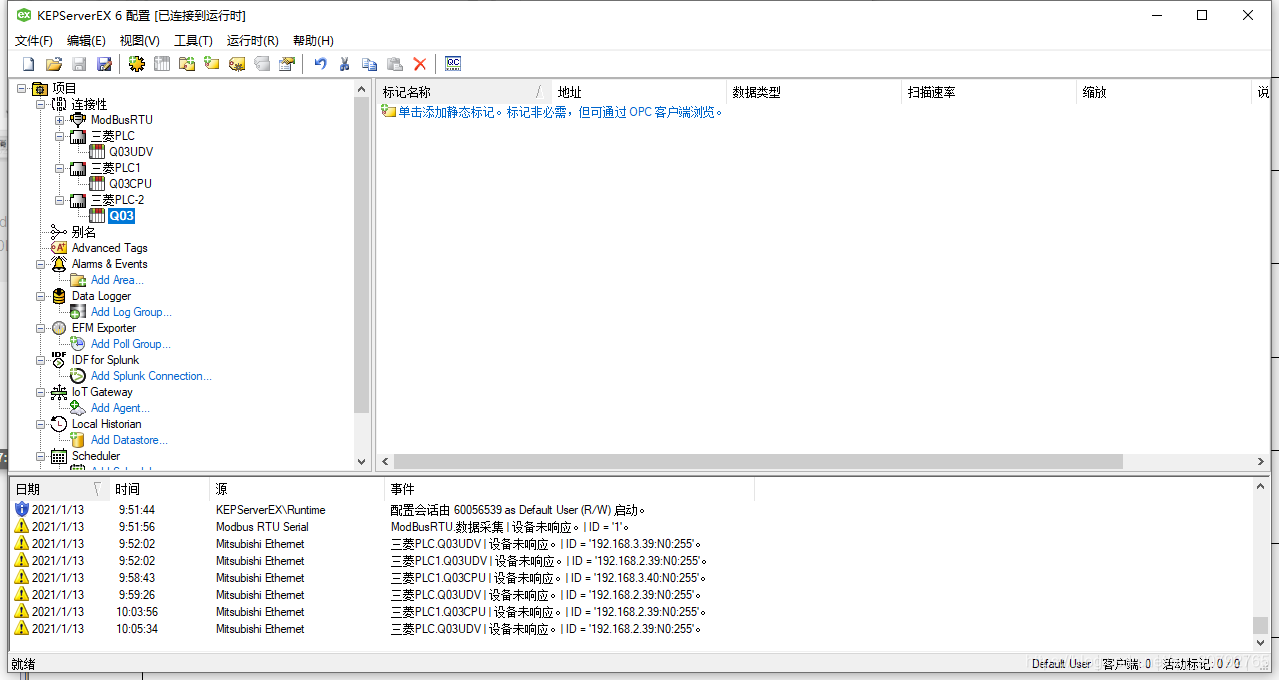Click the Bulk Tag Creation toolbar icon
Screen dimensions: 1279x680
point(237,64)
